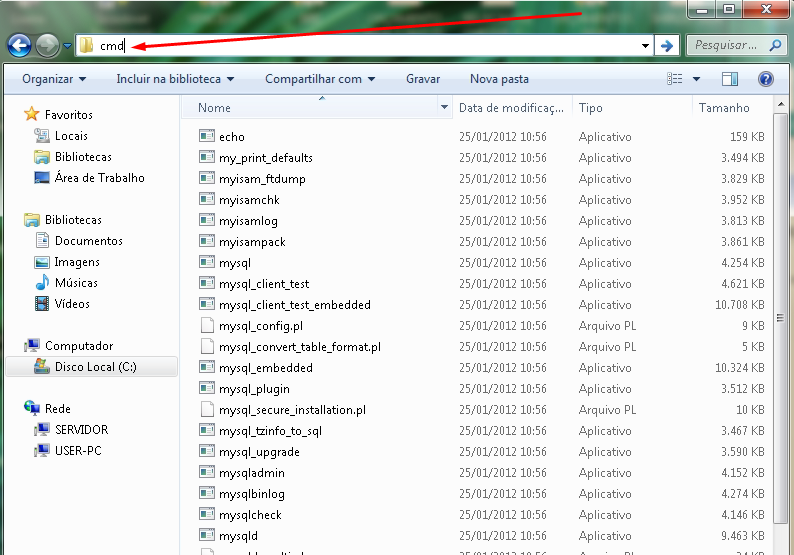Image resolution: width=794 pixels, height=555 pixels.
Task: Click the search magnifier icon
Action: [x=775, y=46]
